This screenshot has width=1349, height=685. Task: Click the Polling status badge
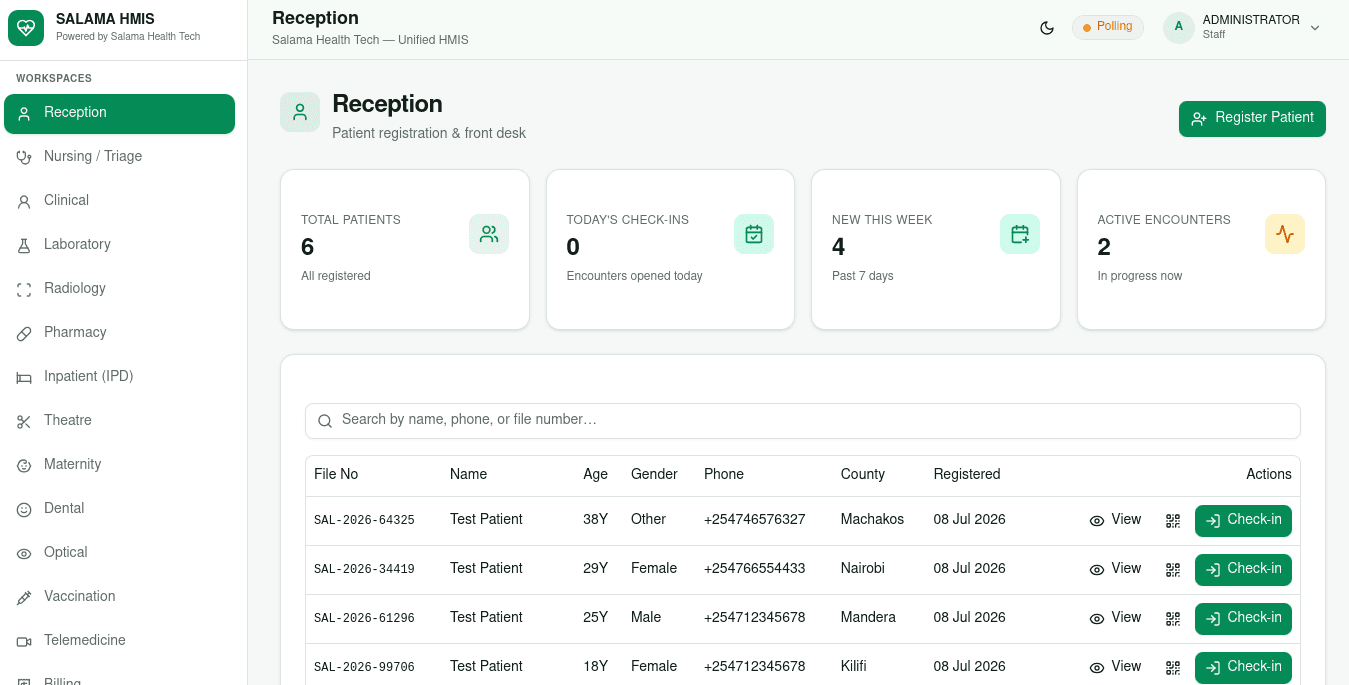pos(1108,27)
